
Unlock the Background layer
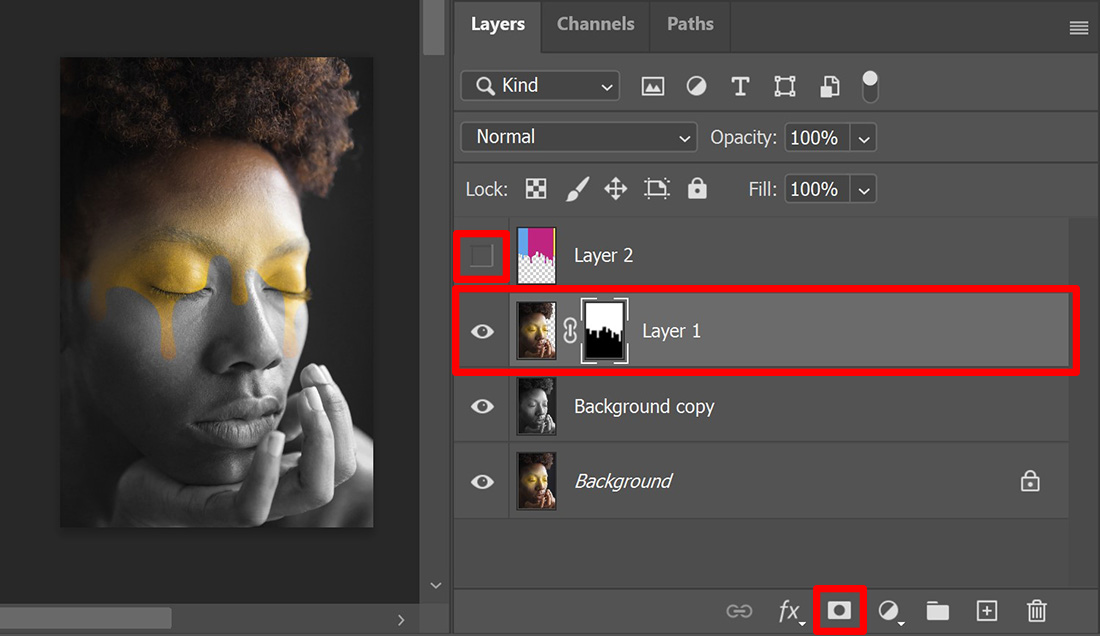click(1030, 481)
